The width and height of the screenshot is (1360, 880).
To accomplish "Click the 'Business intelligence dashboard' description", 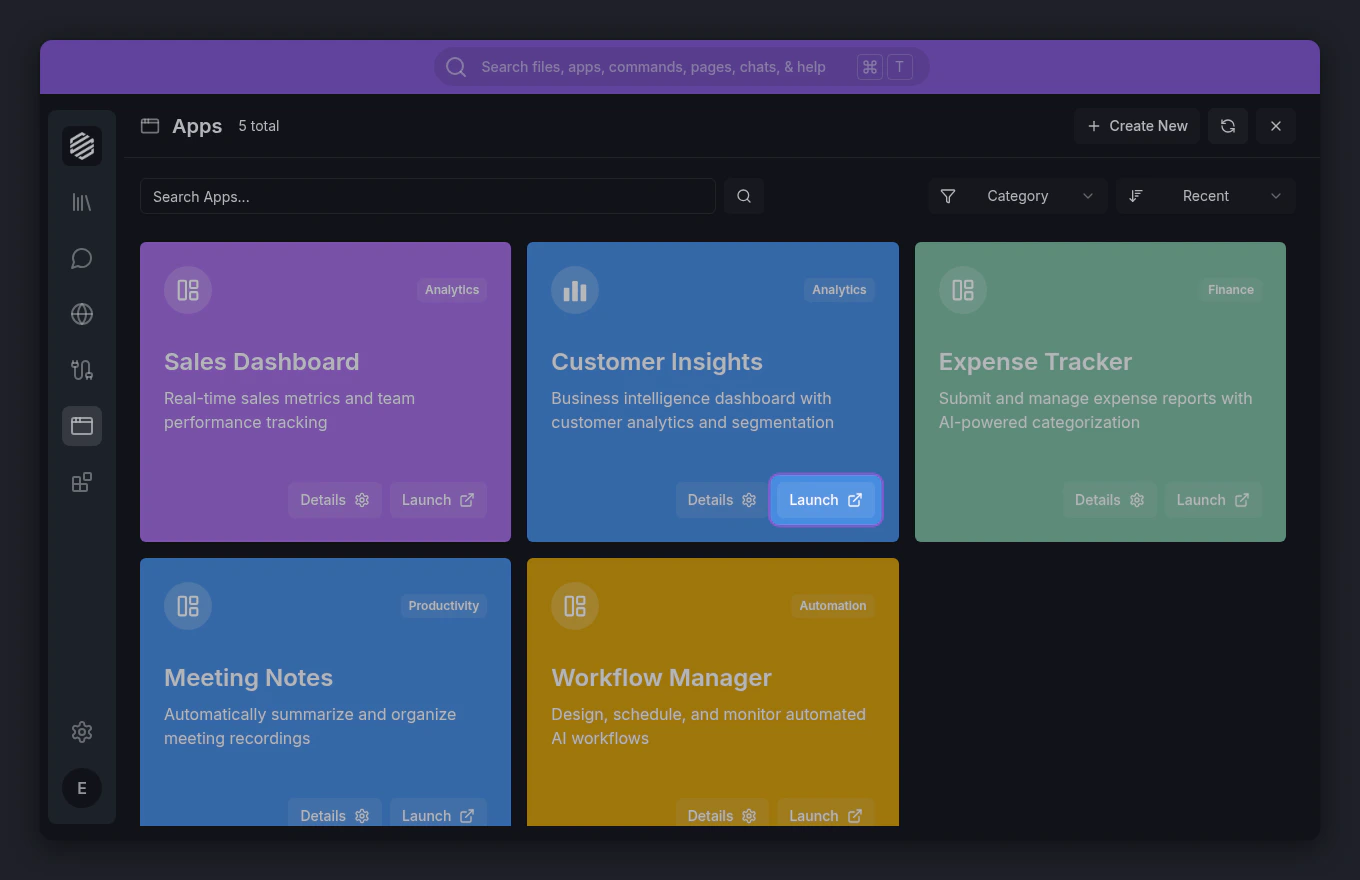I will pos(692,410).
